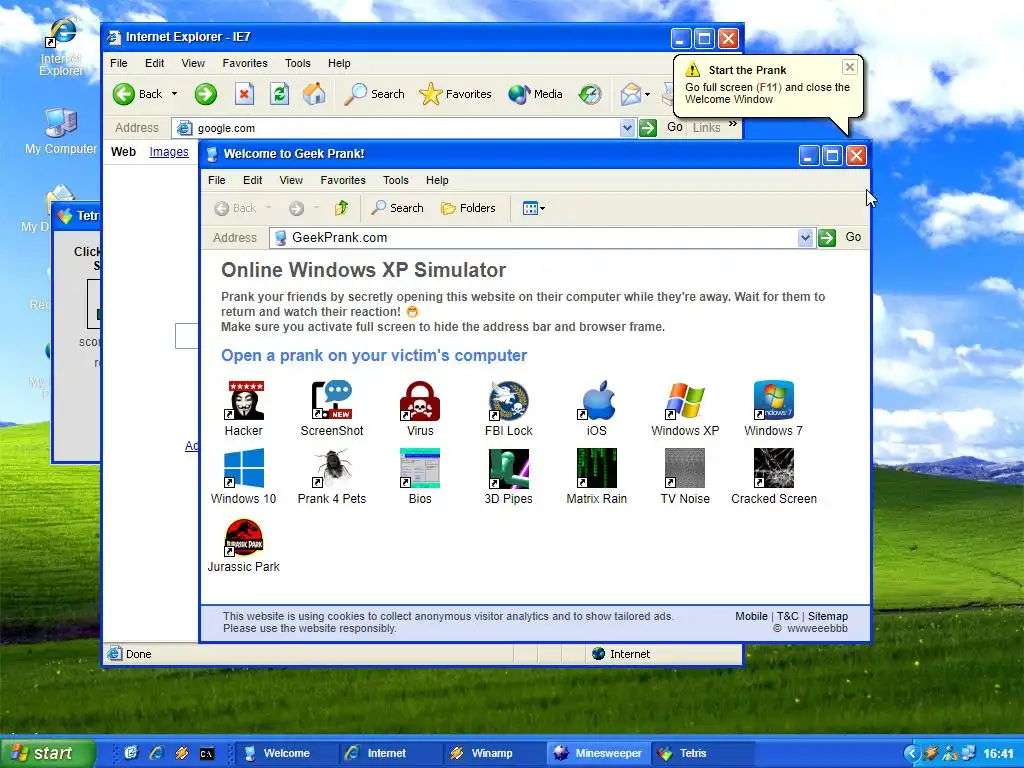Launch the 3D Pipes icon
The image size is (1024, 768).
[508, 476]
